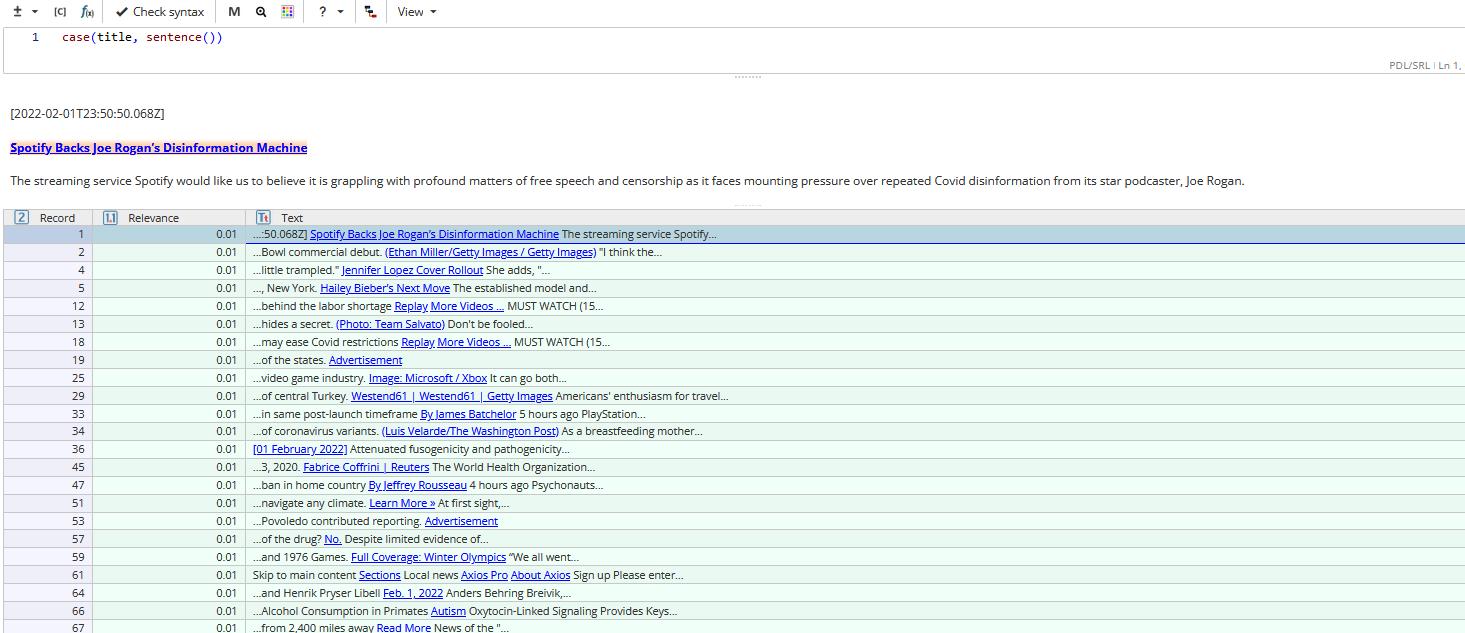Screen dimensions: 1465x633
Task: Click the Check syntax button
Action: 159,11
